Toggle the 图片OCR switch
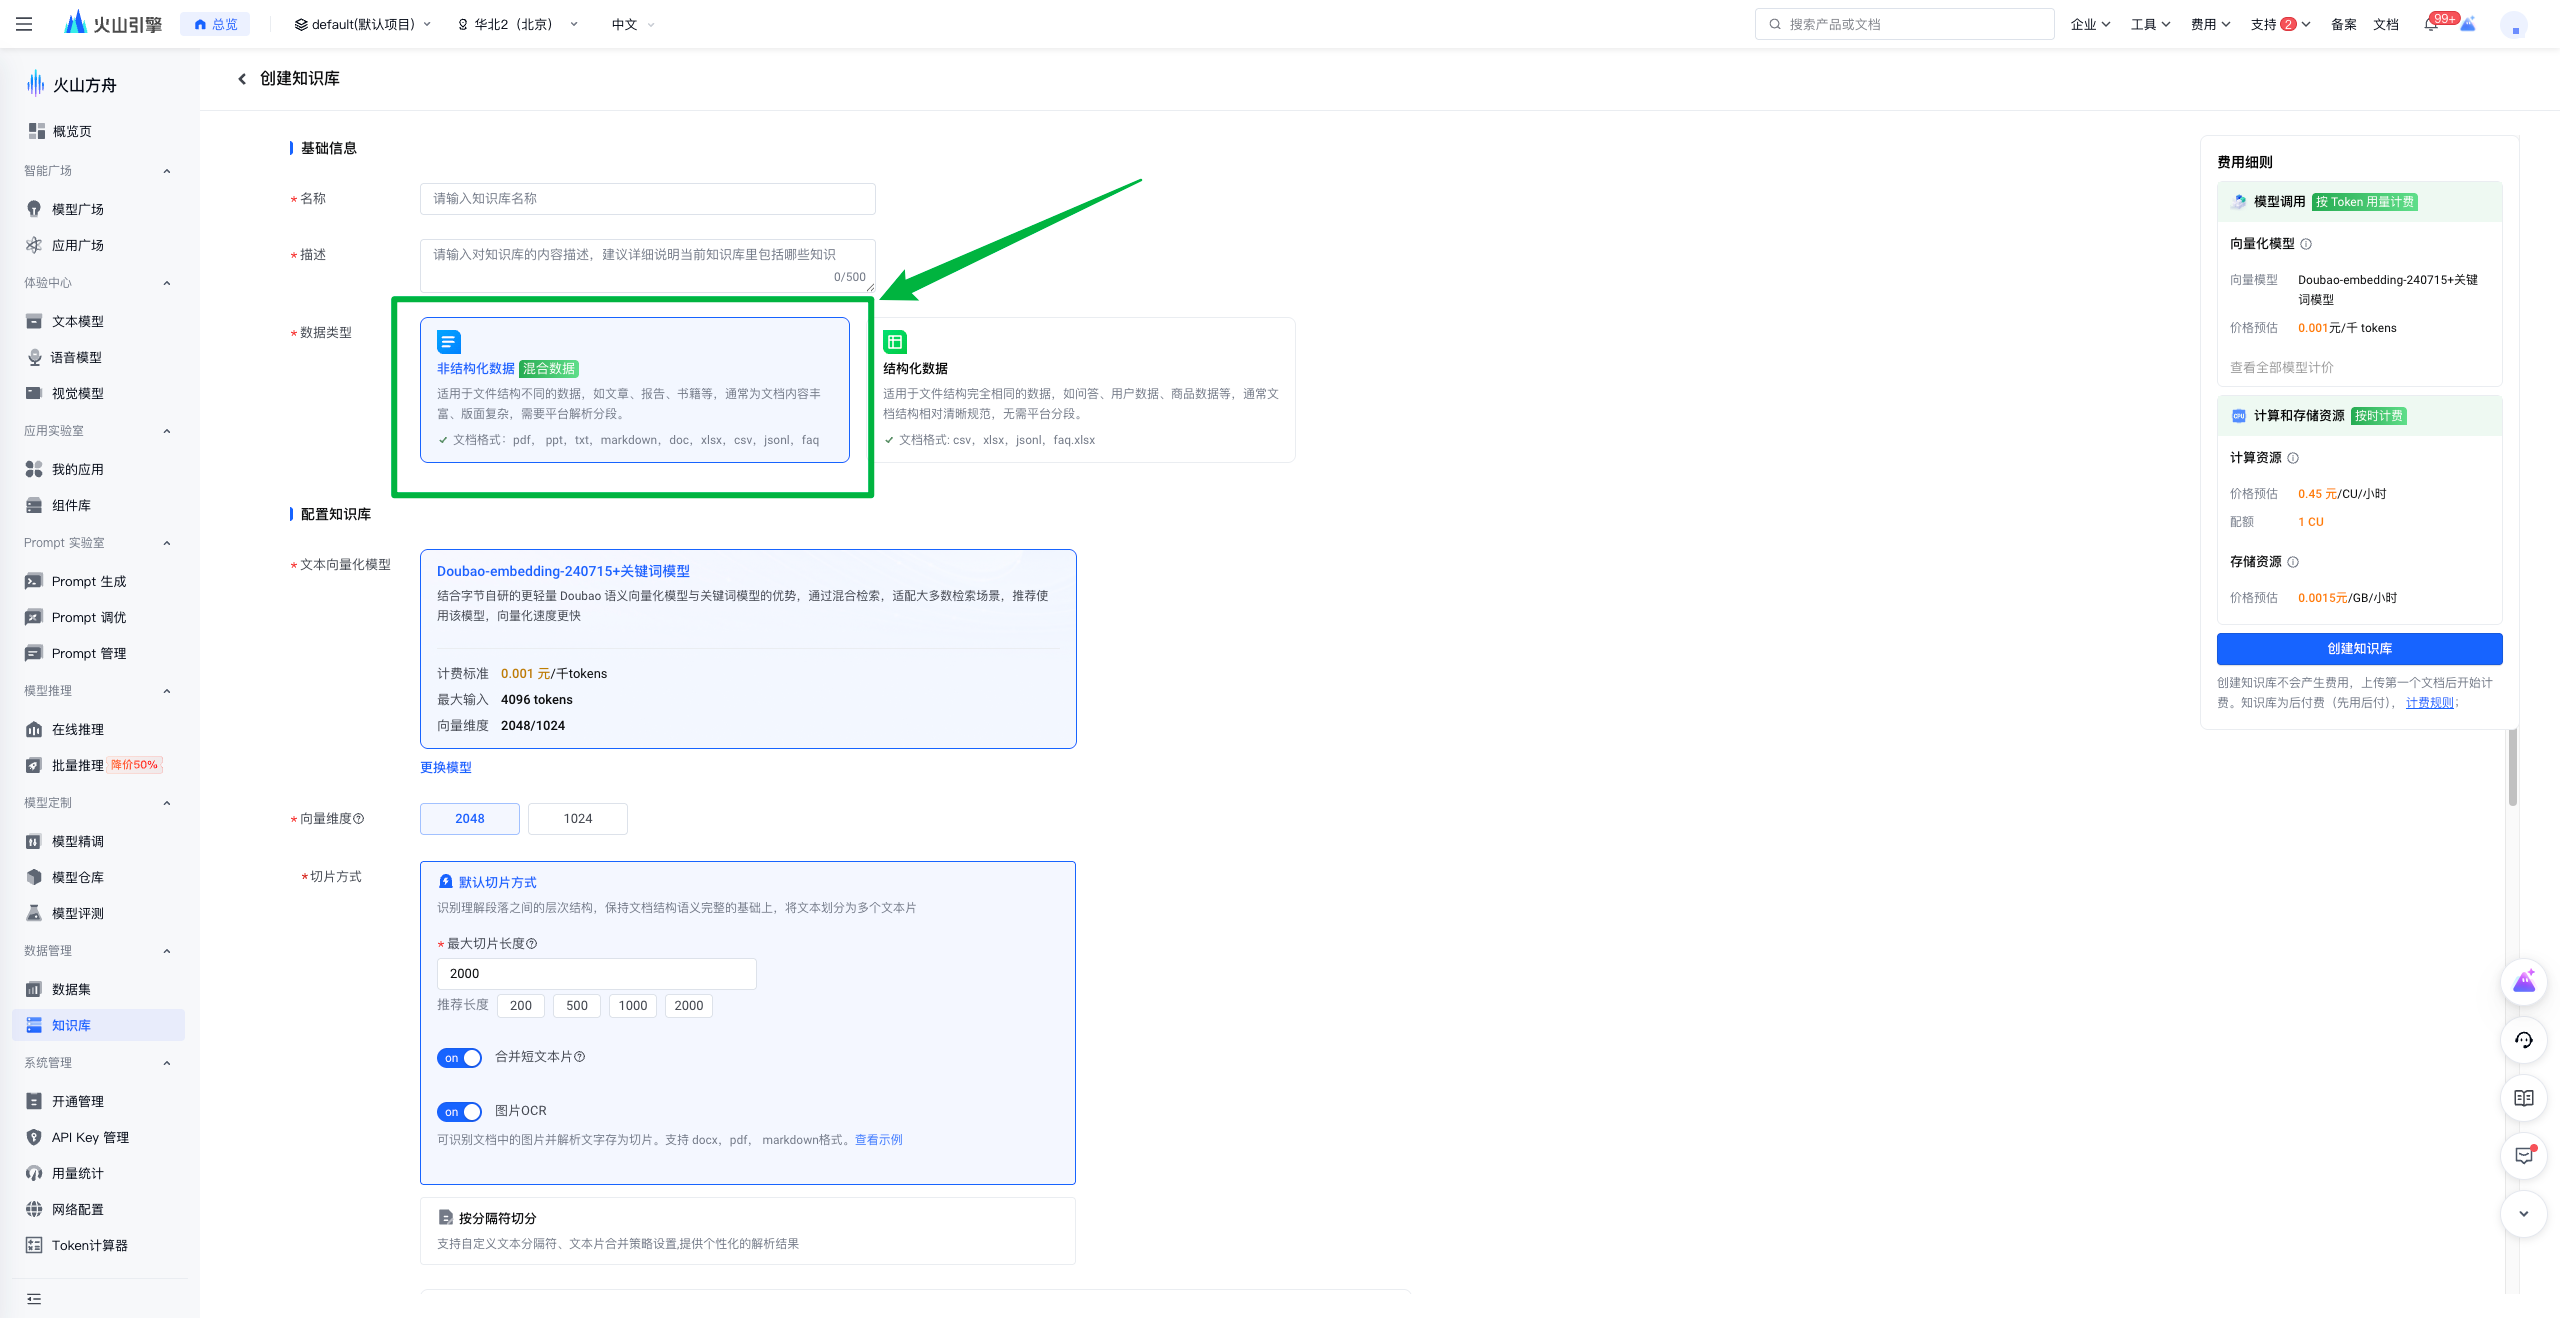 [x=459, y=1112]
